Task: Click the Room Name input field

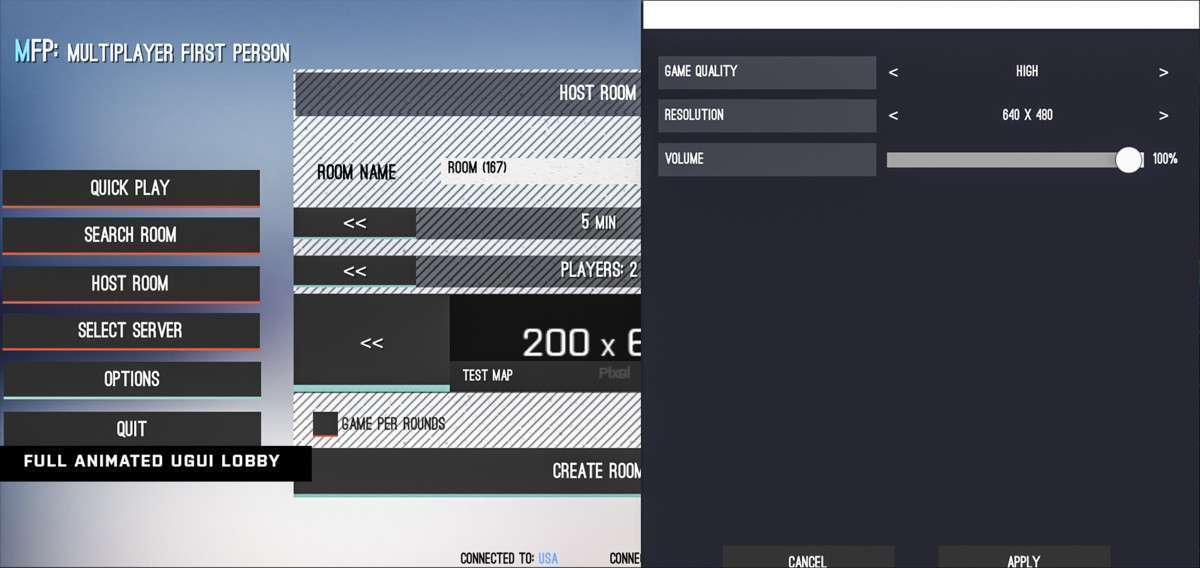Action: pyautogui.click(x=540, y=169)
